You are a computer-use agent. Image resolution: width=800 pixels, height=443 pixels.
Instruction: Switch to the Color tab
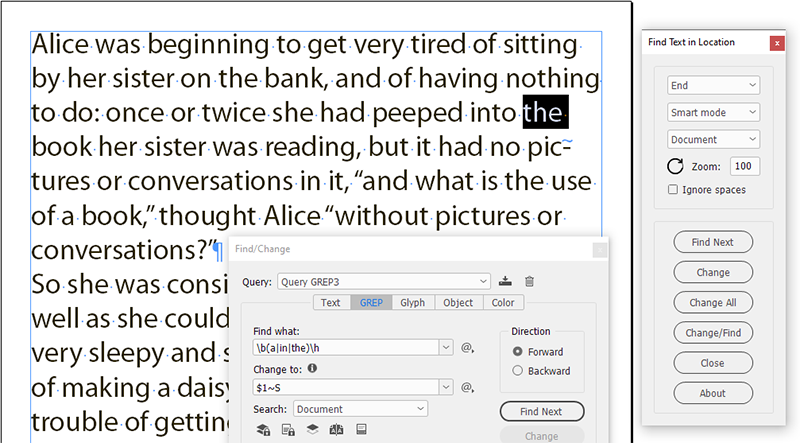(503, 303)
